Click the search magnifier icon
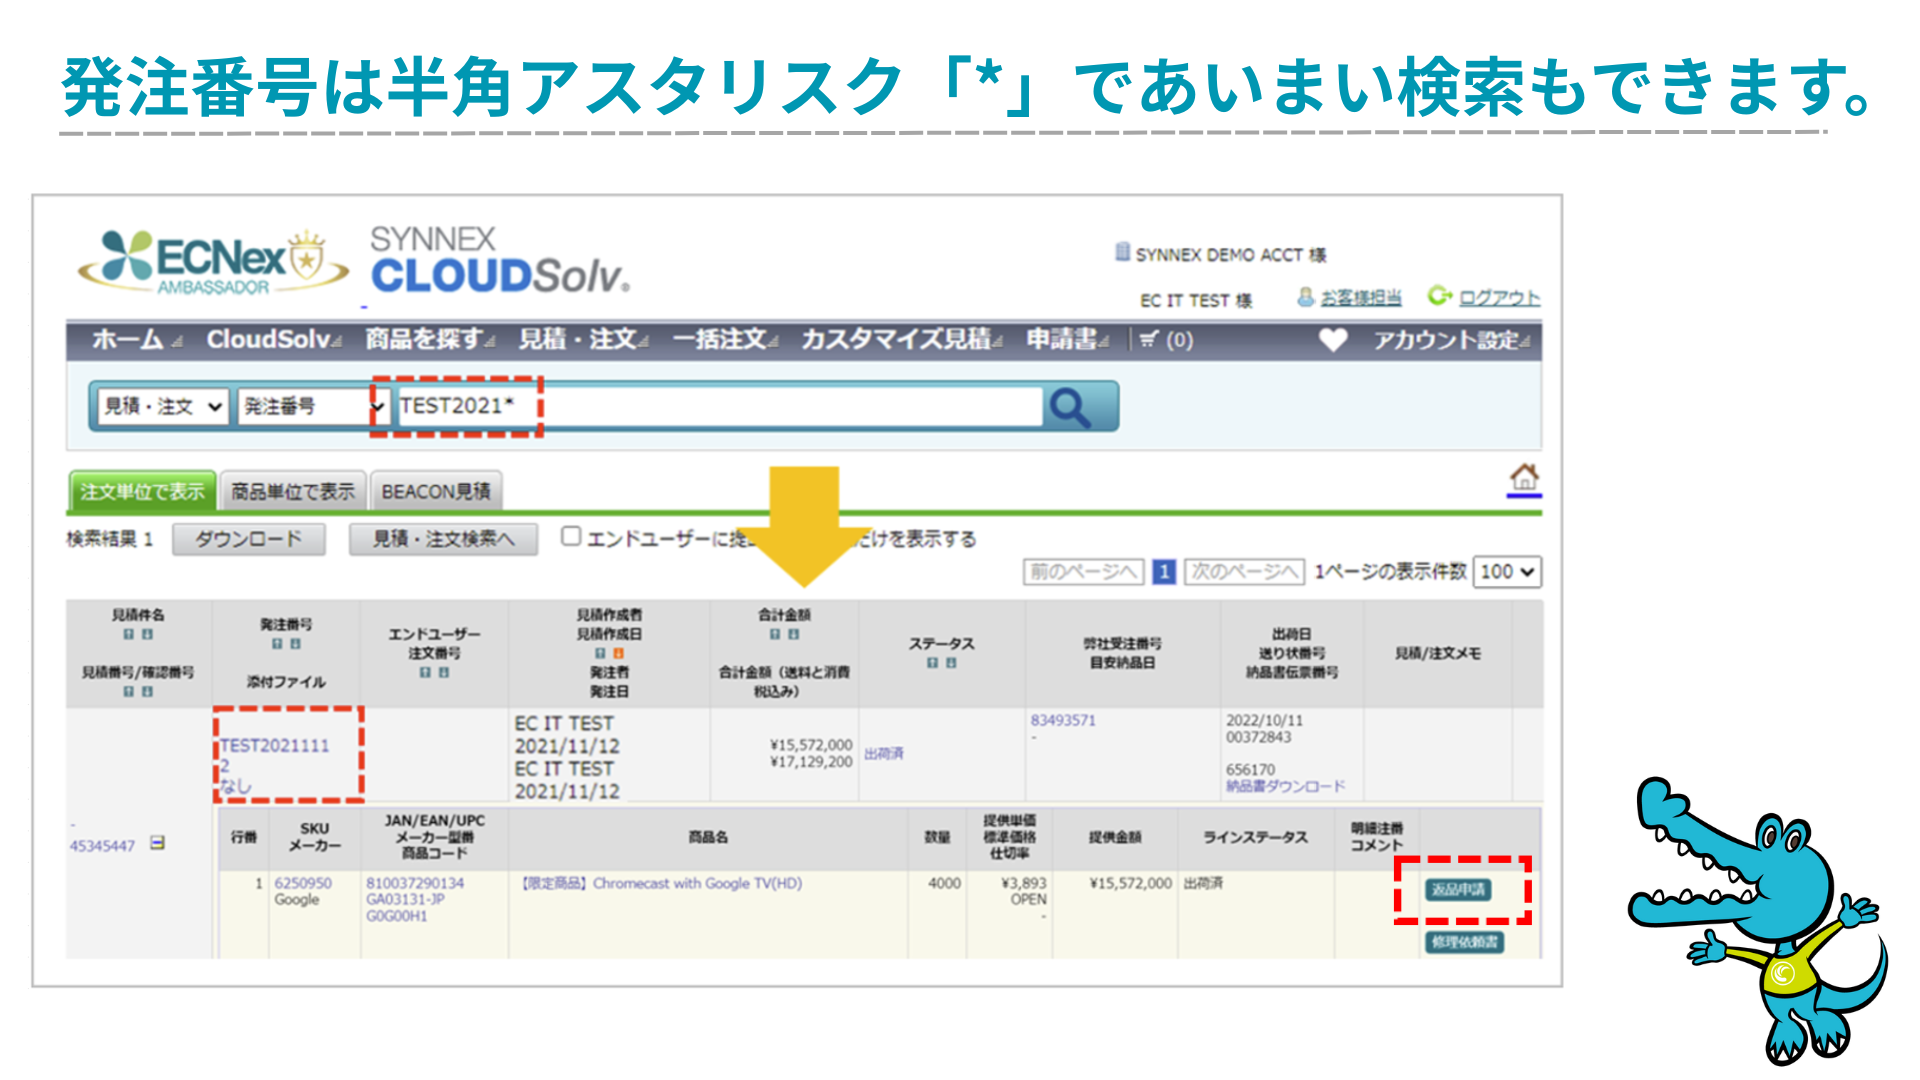Image resolution: width=1920 pixels, height=1080 pixels. coord(1071,406)
